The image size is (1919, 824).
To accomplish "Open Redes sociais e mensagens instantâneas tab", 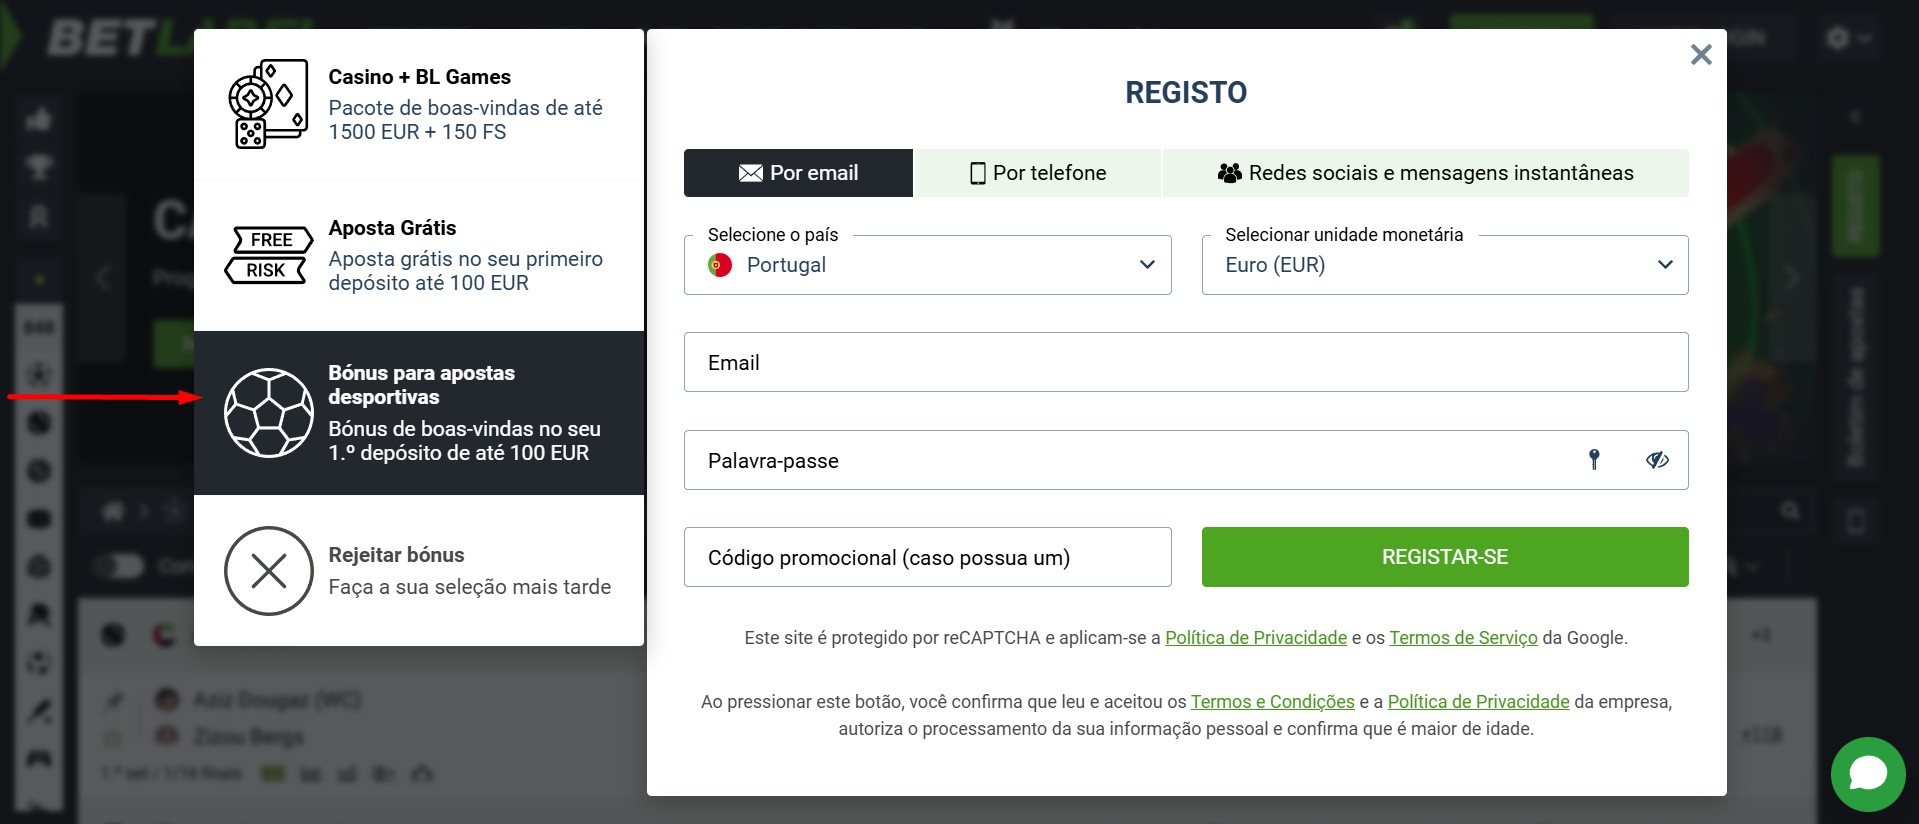I will (x=1425, y=173).
